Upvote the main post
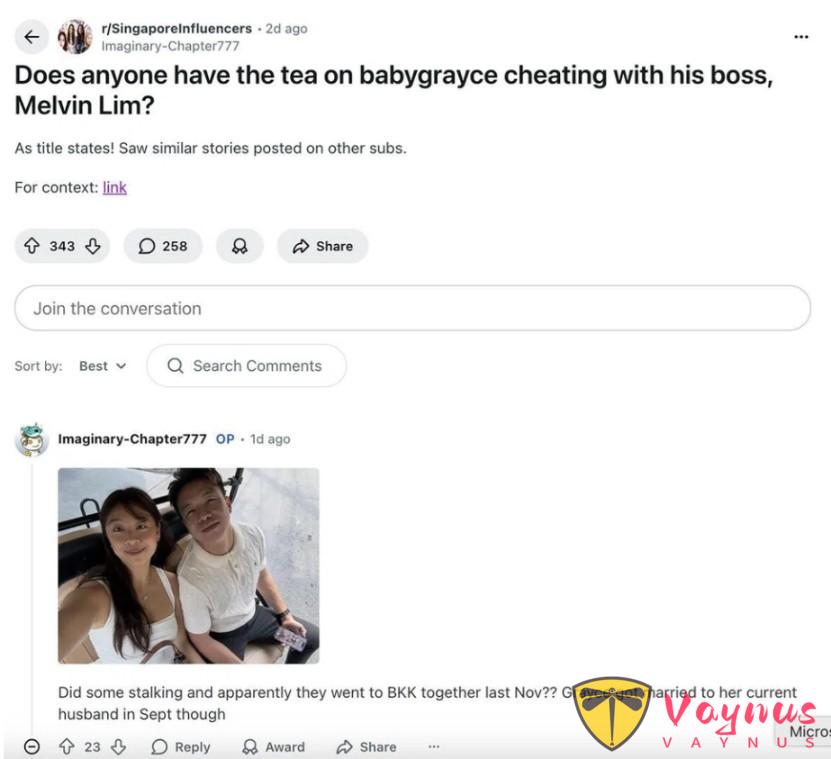Screen dimensions: 831x759 tap(32, 246)
